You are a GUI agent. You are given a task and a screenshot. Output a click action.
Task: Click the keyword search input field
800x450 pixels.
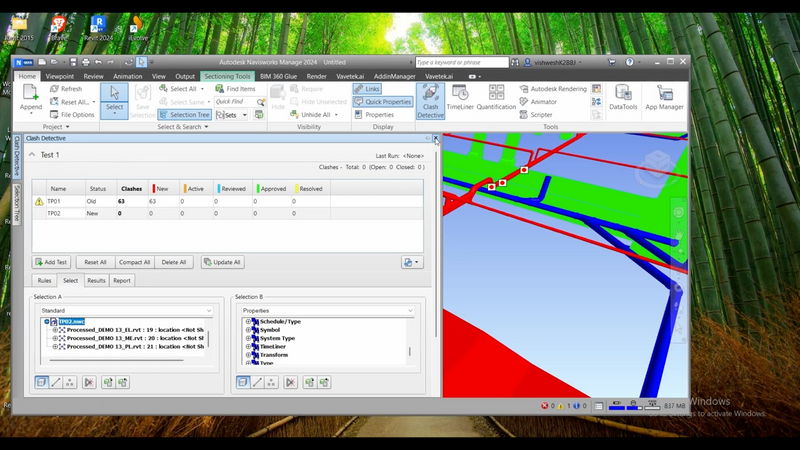462,62
